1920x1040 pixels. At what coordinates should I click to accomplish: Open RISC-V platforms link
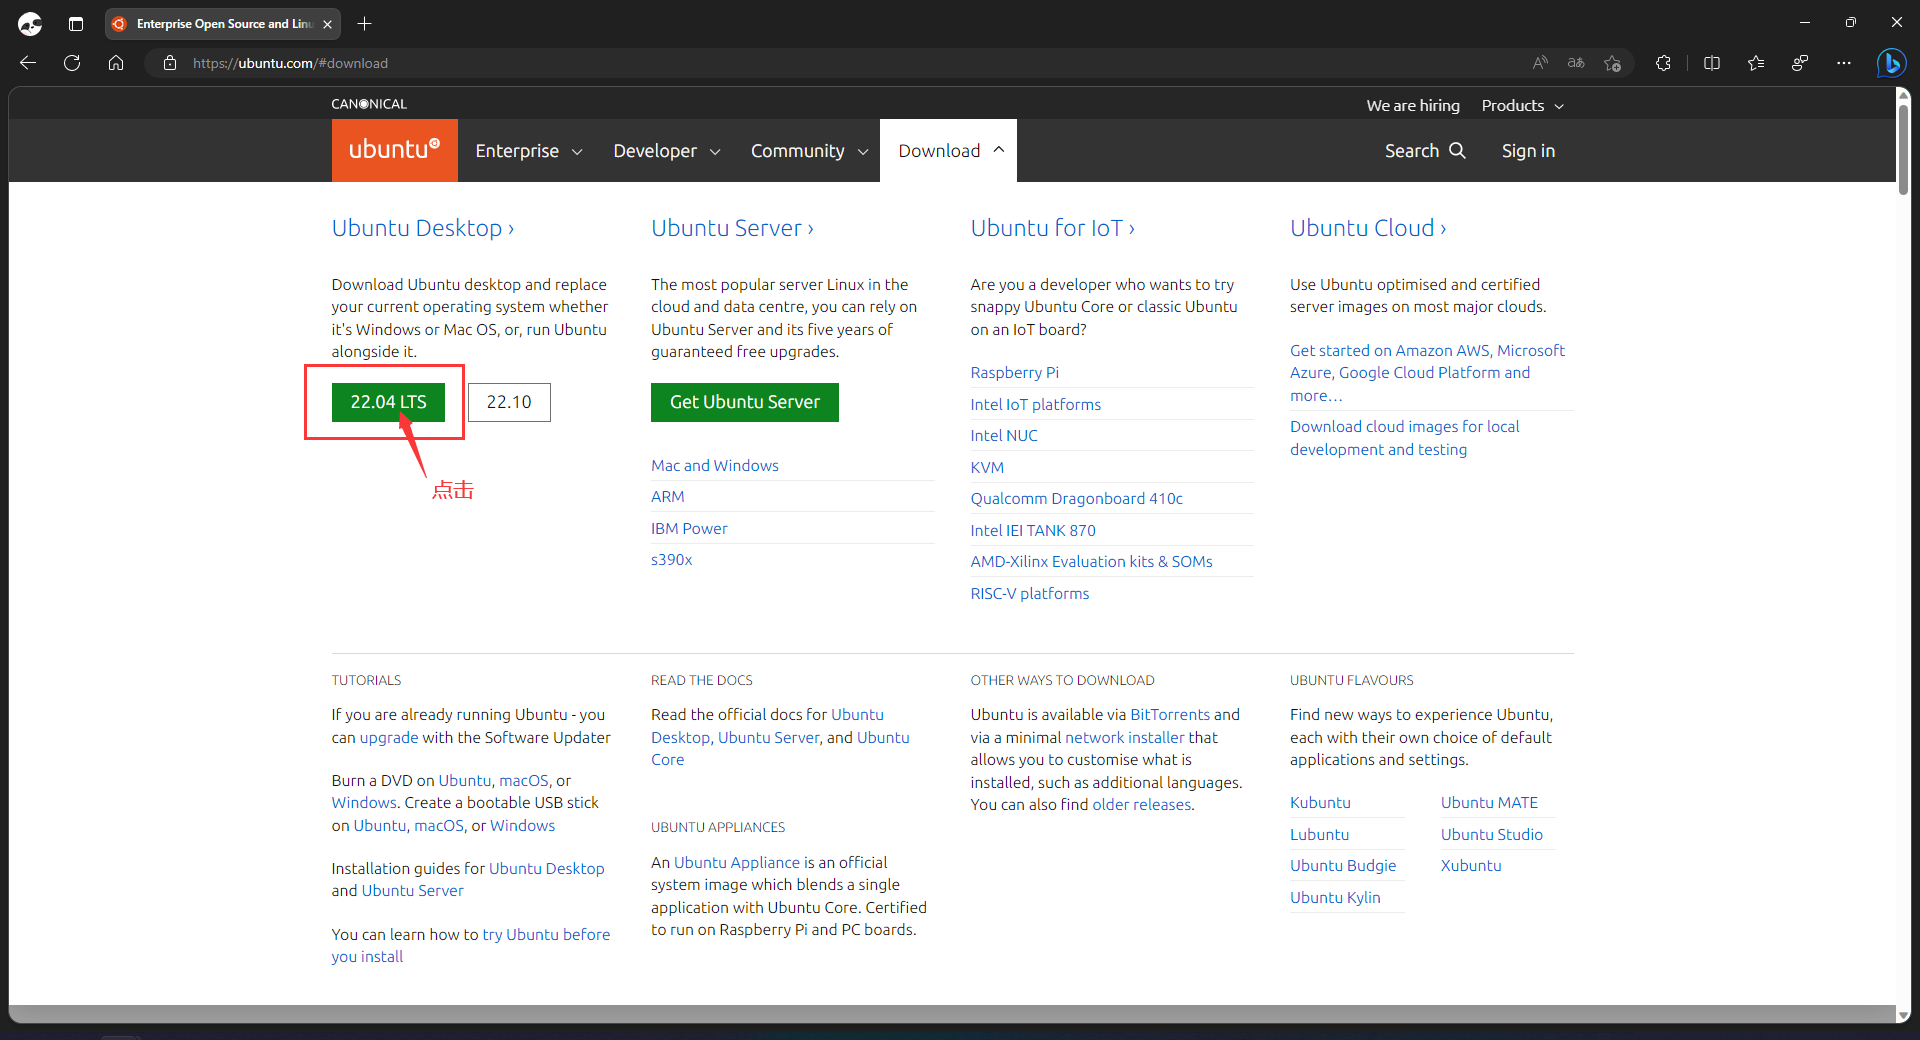(x=1030, y=594)
